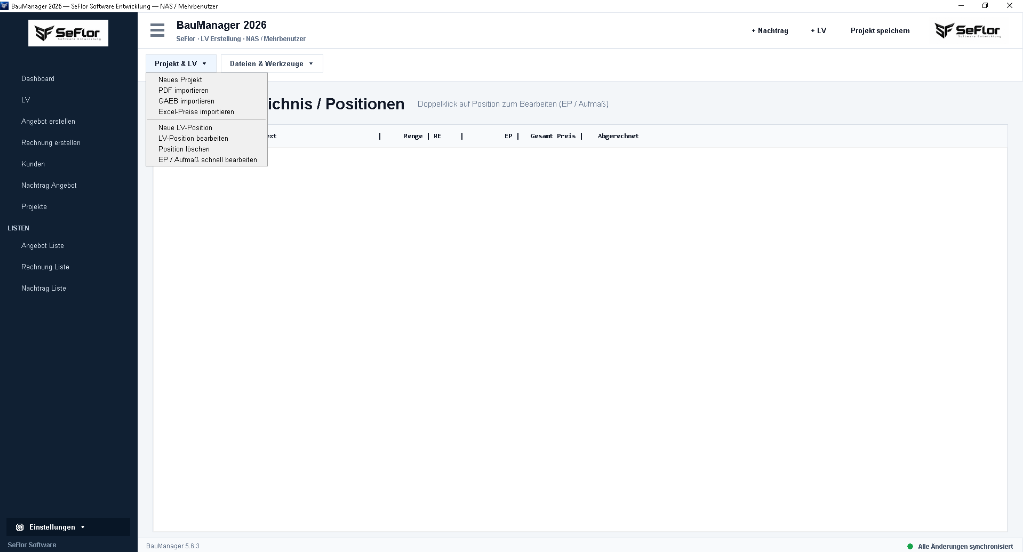Click the SeFlor Software footer text
The image size is (1023, 552).
(32, 545)
